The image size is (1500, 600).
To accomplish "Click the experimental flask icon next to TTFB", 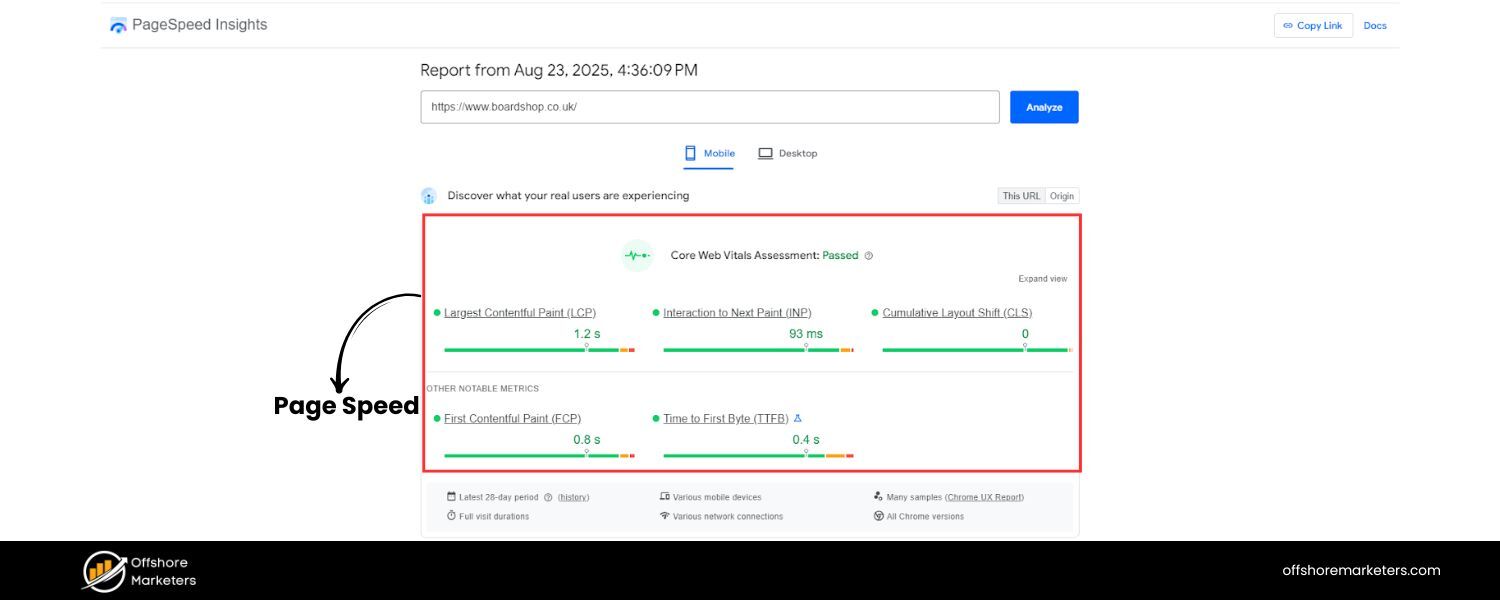I will click(x=797, y=419).
